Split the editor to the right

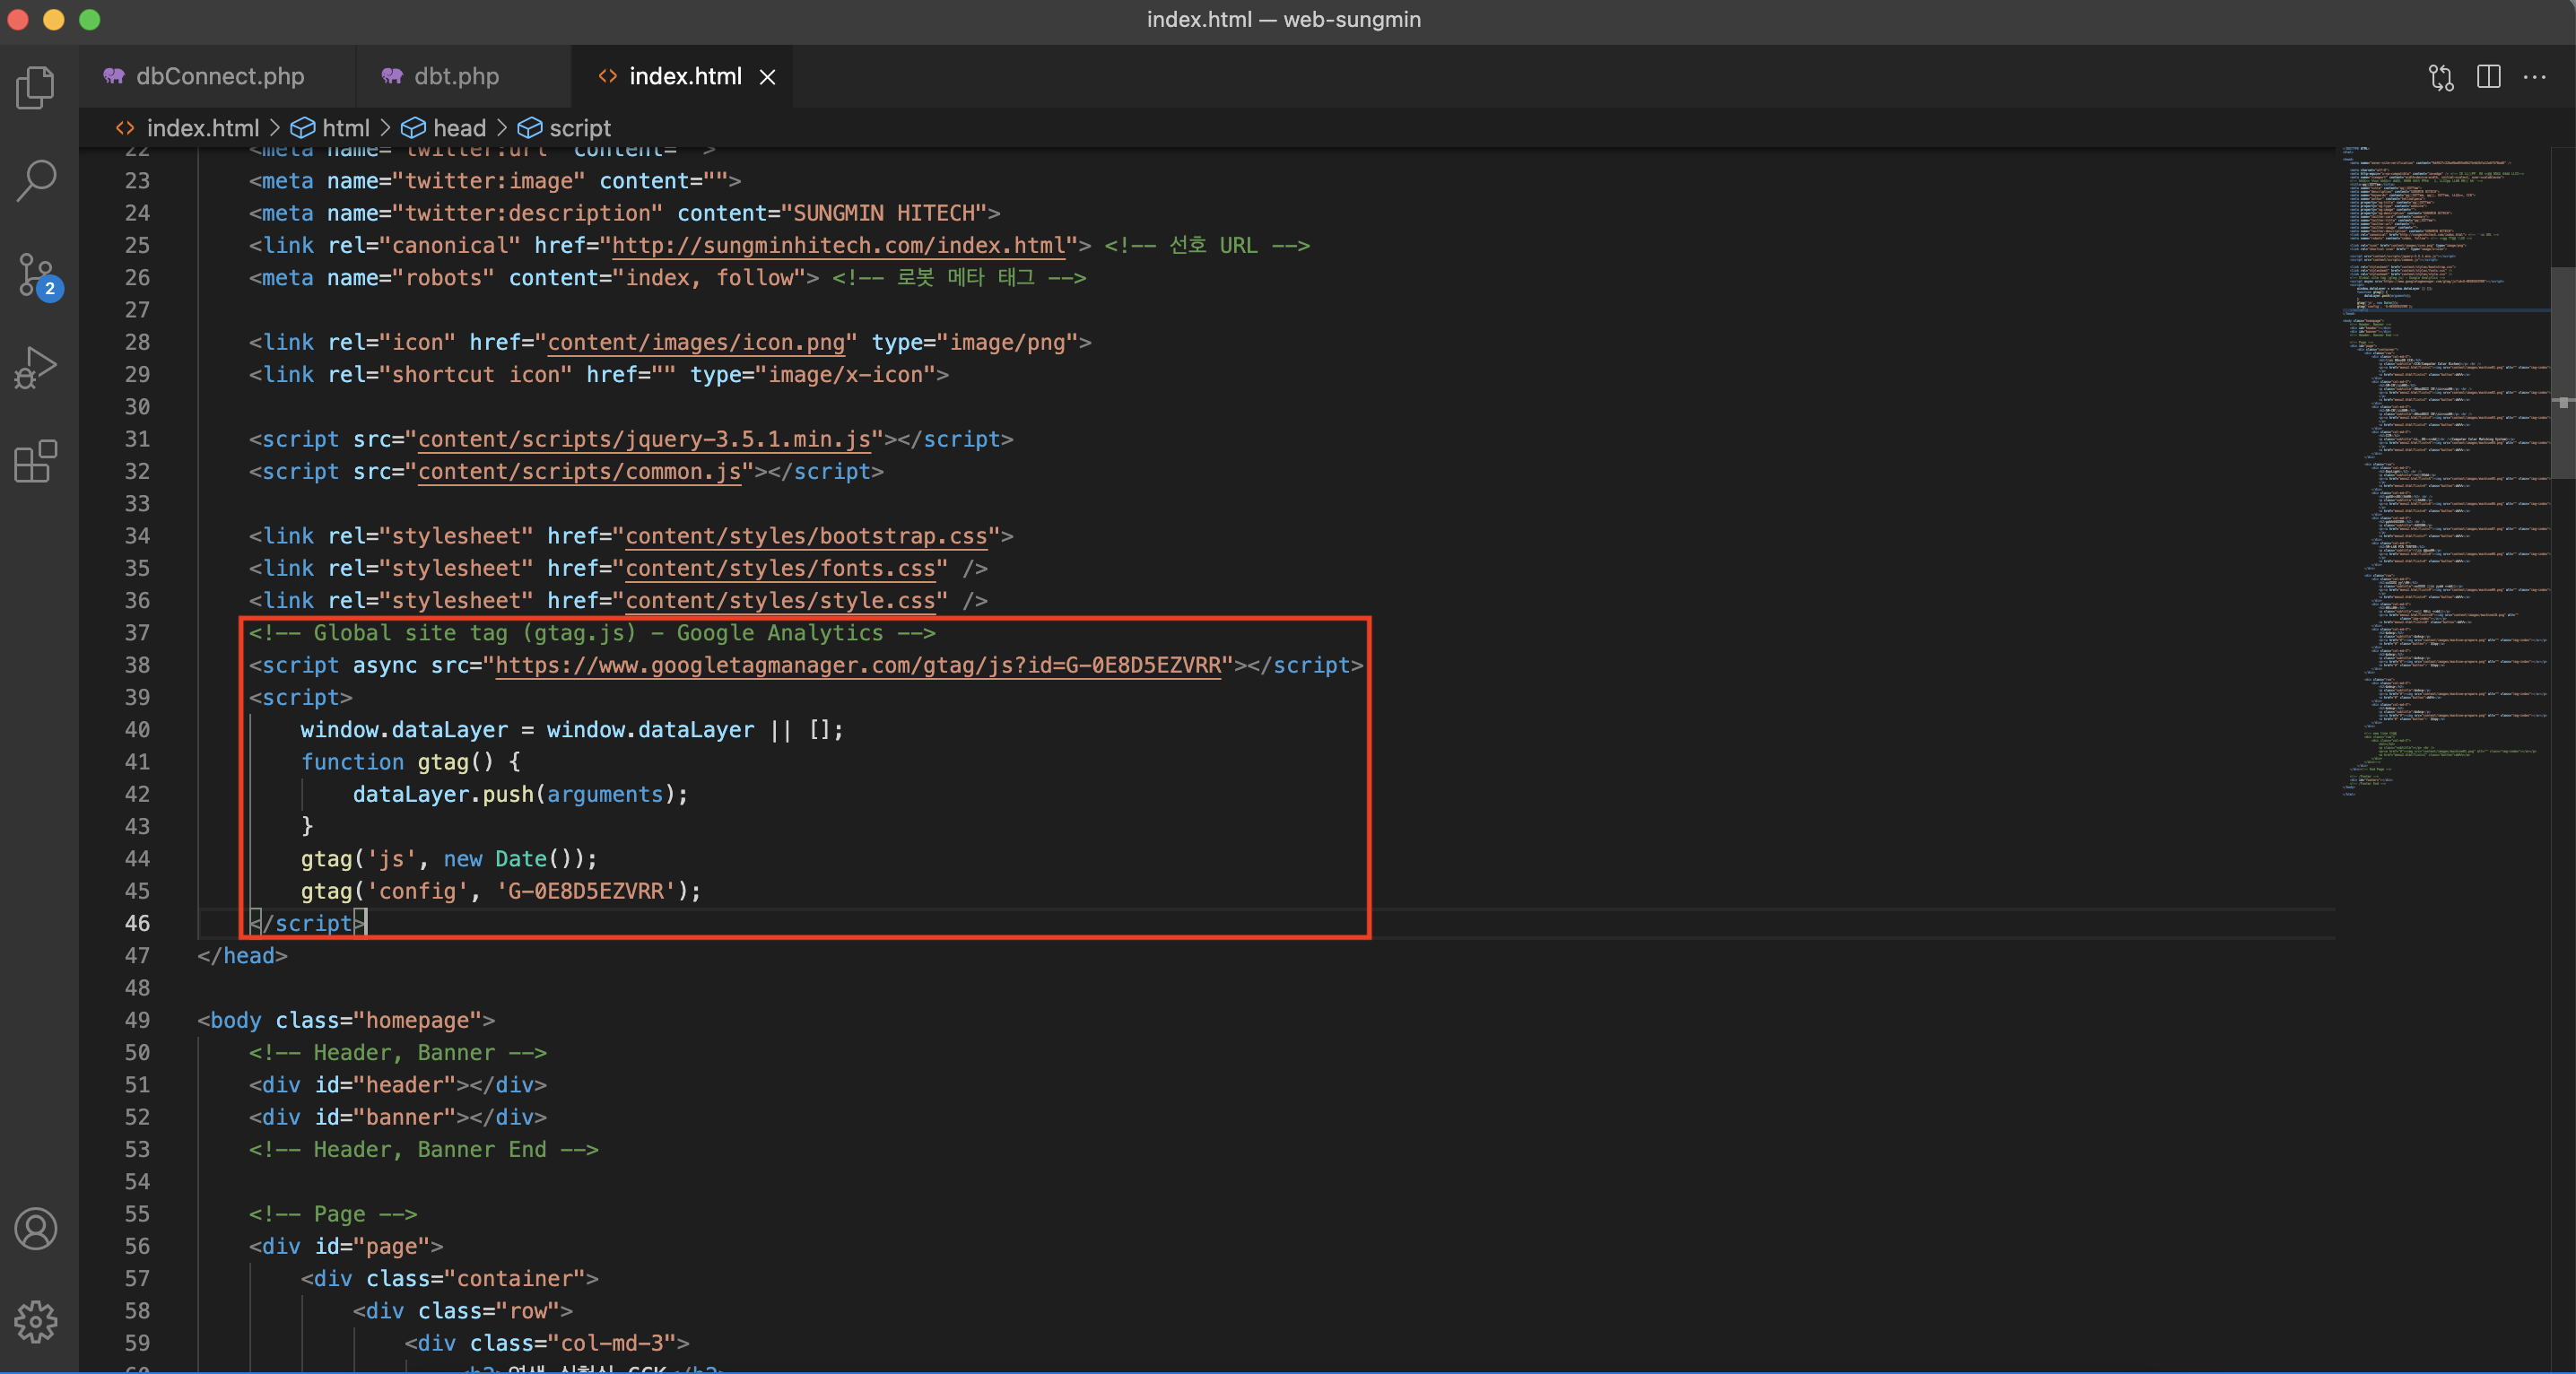click(x=2489, y=77)
